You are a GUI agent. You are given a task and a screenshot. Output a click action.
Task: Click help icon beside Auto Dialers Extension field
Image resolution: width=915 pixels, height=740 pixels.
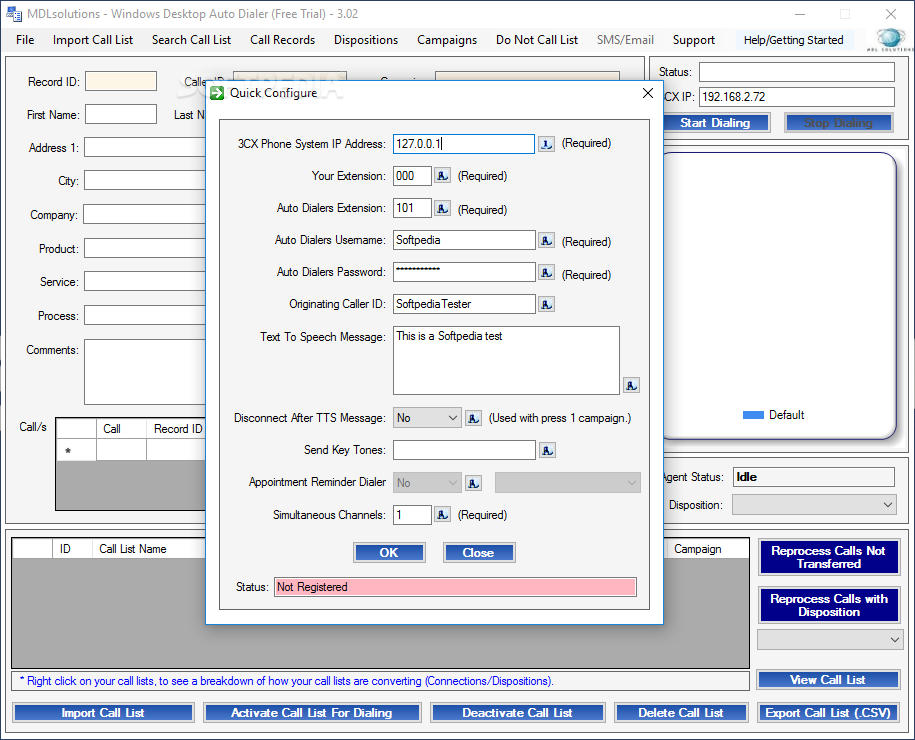click(442, 208)
